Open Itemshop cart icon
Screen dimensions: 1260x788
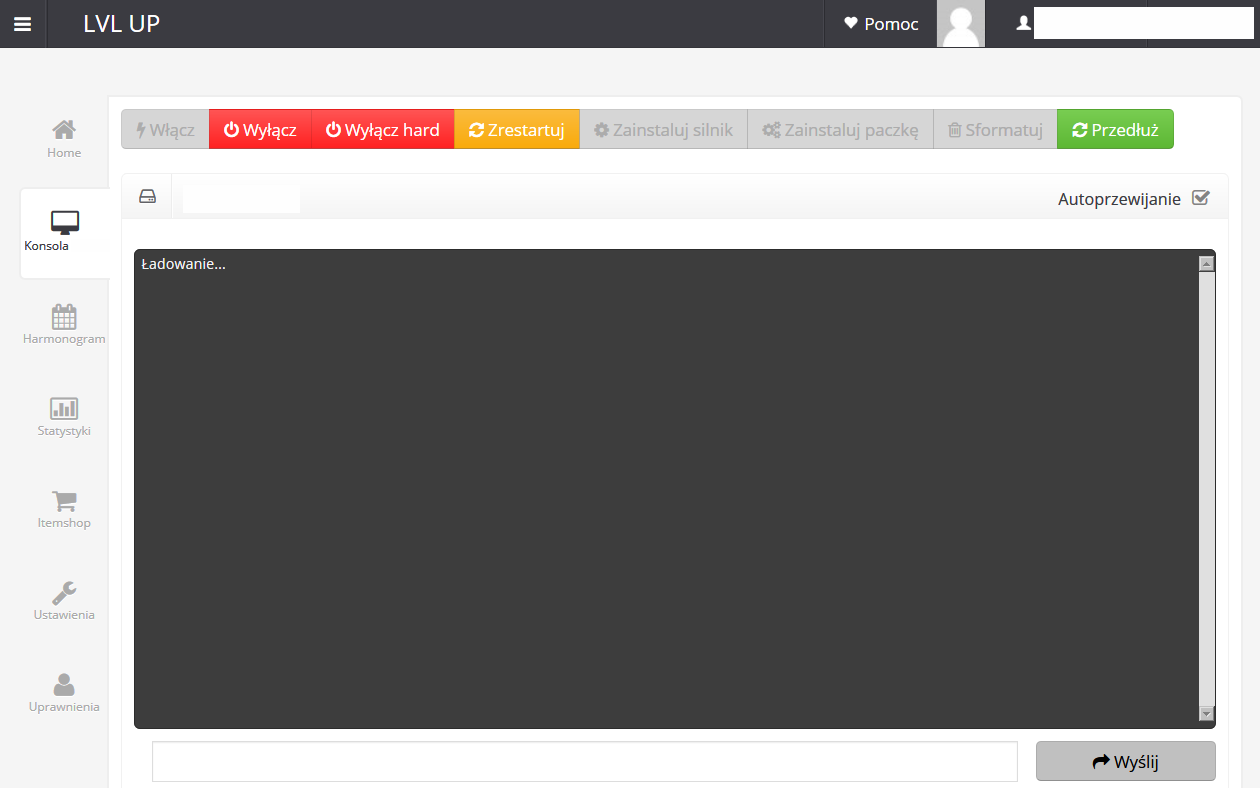pyautogui.click(x=64, y=501)
